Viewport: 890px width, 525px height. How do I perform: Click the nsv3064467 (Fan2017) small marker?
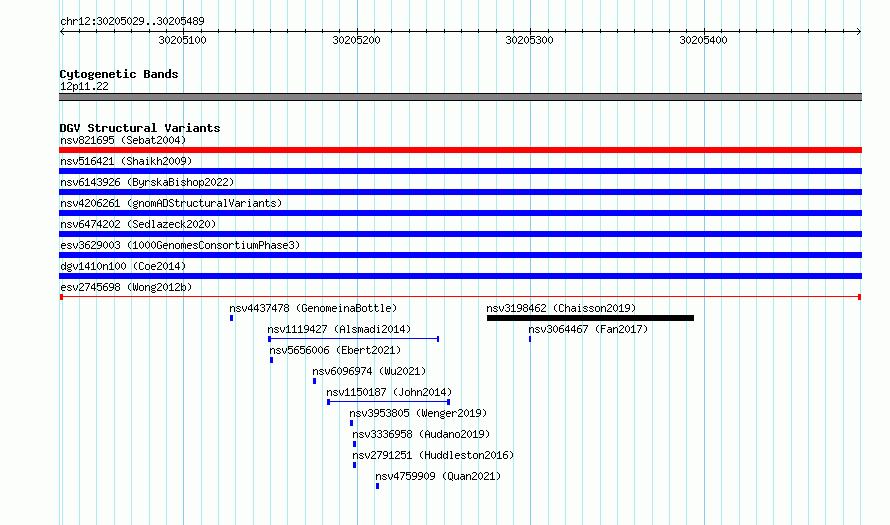coord(530,339)
